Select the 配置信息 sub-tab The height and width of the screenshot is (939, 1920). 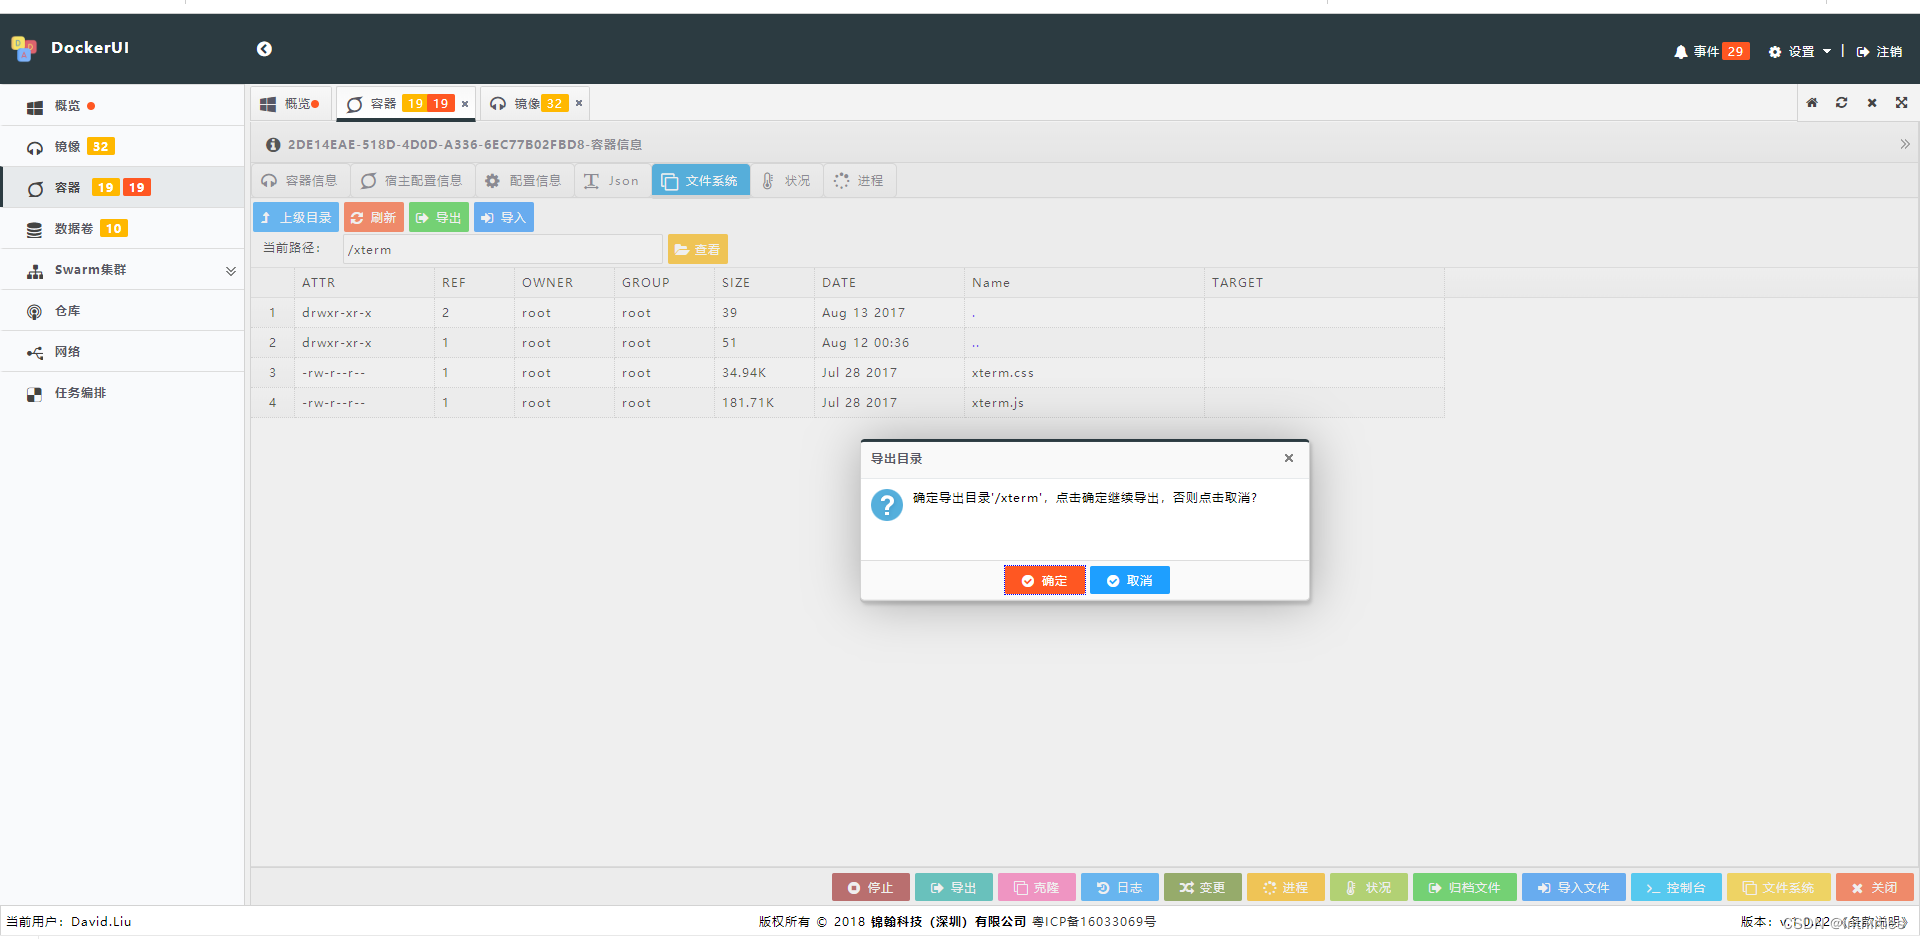coord(524,180)
